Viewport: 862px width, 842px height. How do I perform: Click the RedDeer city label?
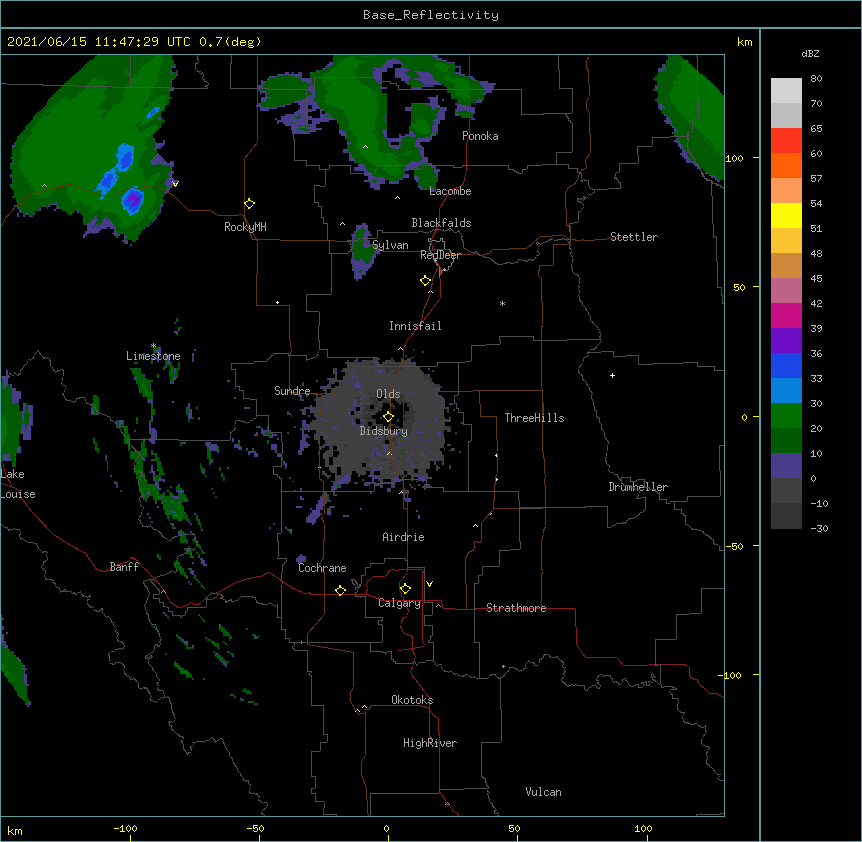point(440,255)
